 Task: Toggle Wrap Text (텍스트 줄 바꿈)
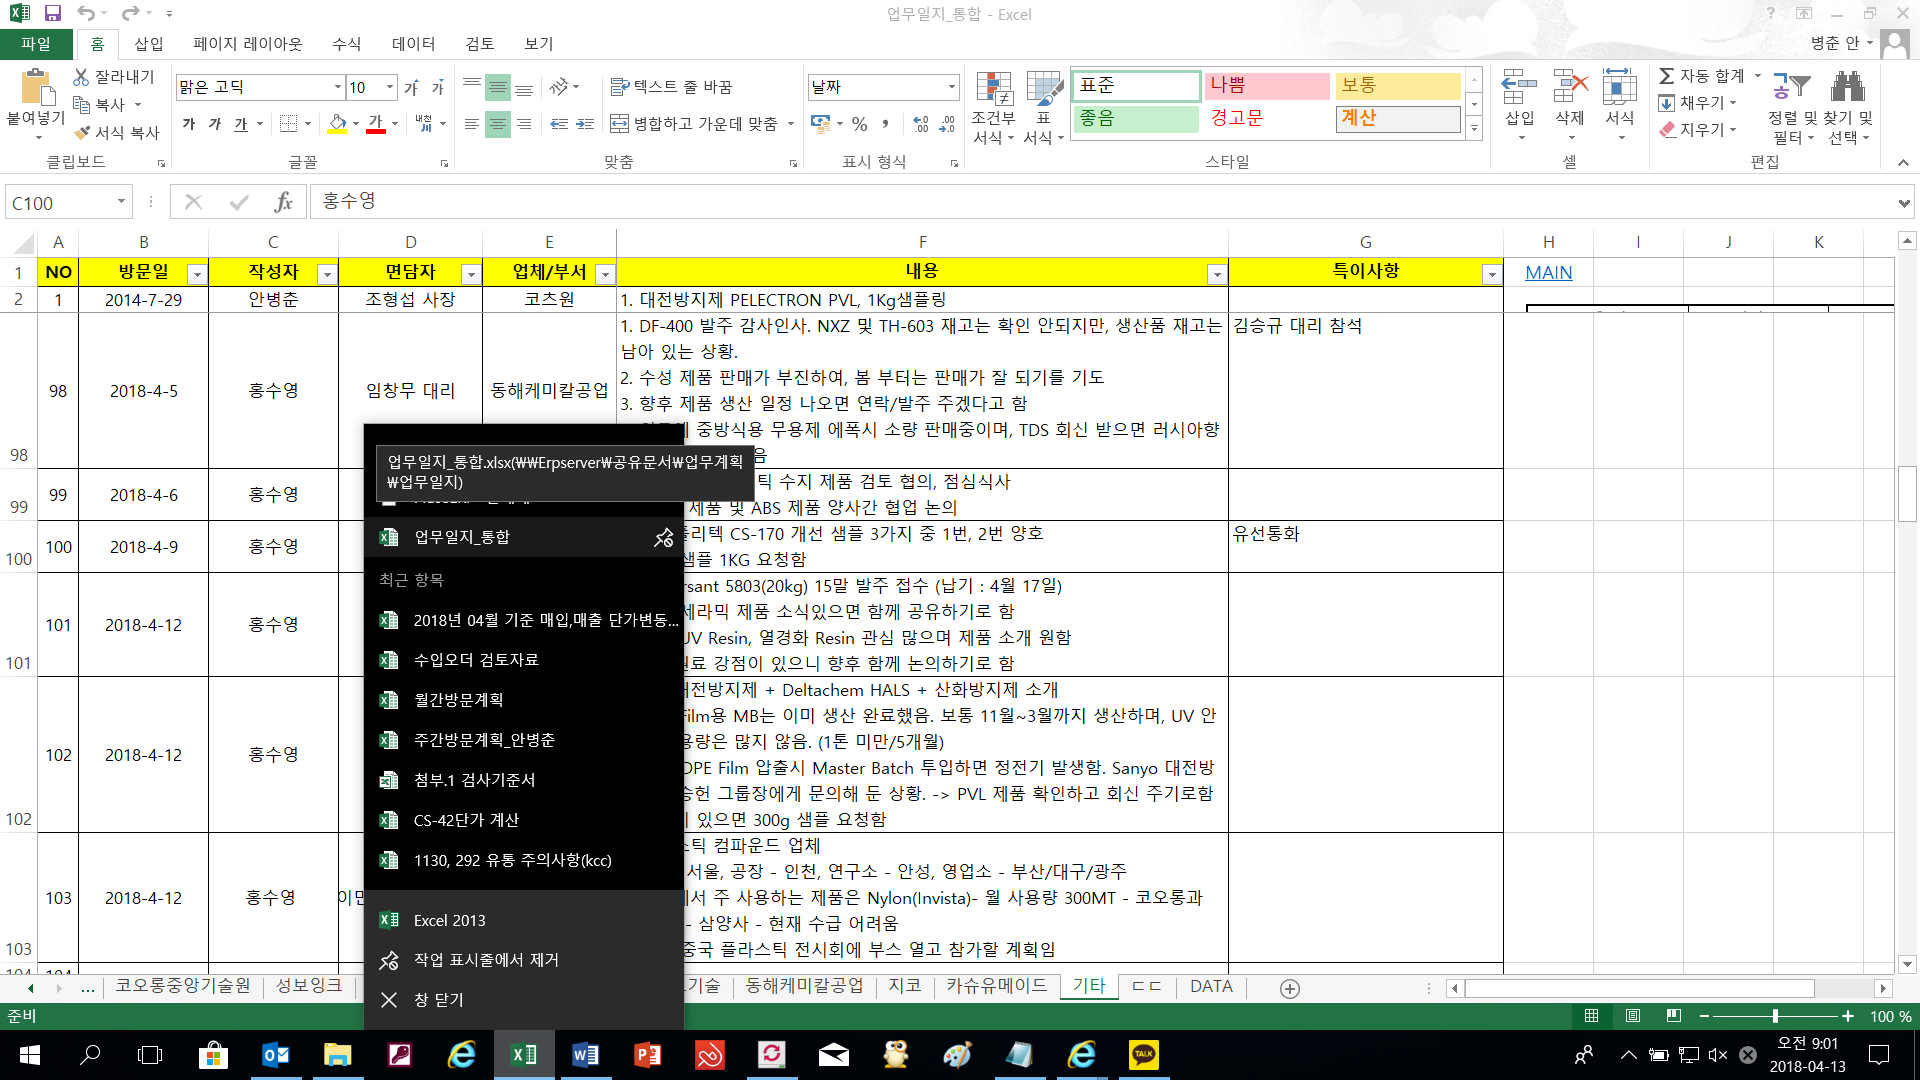click(x=672, y=87)
